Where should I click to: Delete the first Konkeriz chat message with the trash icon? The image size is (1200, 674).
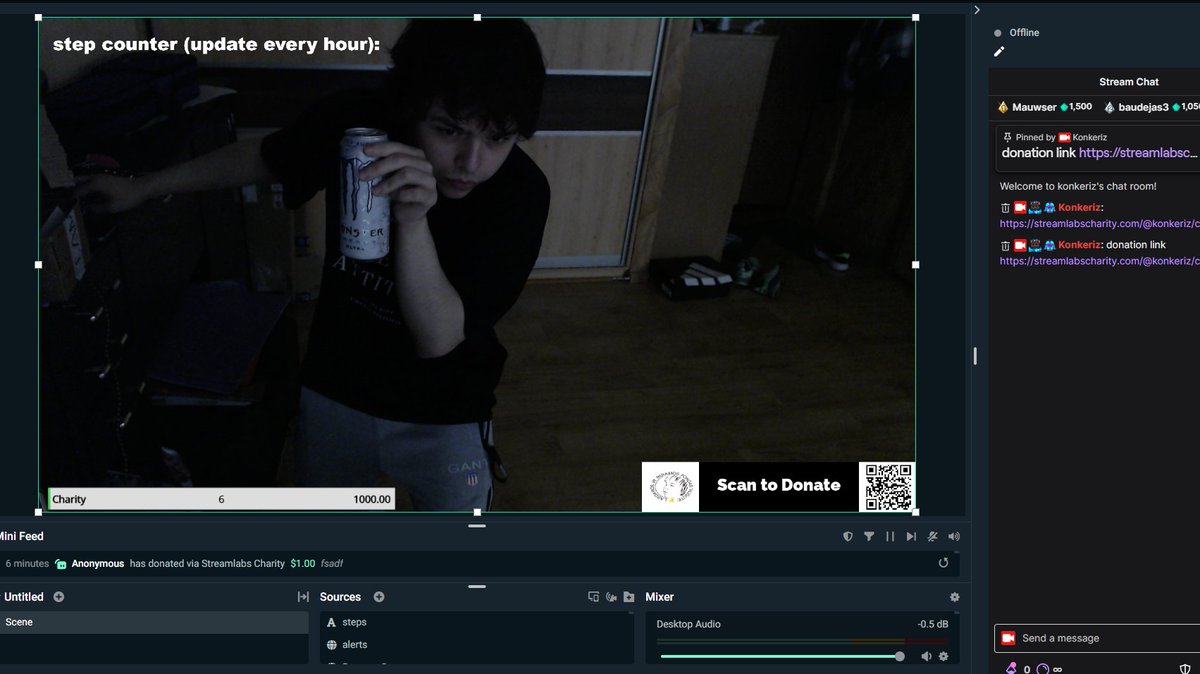[1006, 208]
